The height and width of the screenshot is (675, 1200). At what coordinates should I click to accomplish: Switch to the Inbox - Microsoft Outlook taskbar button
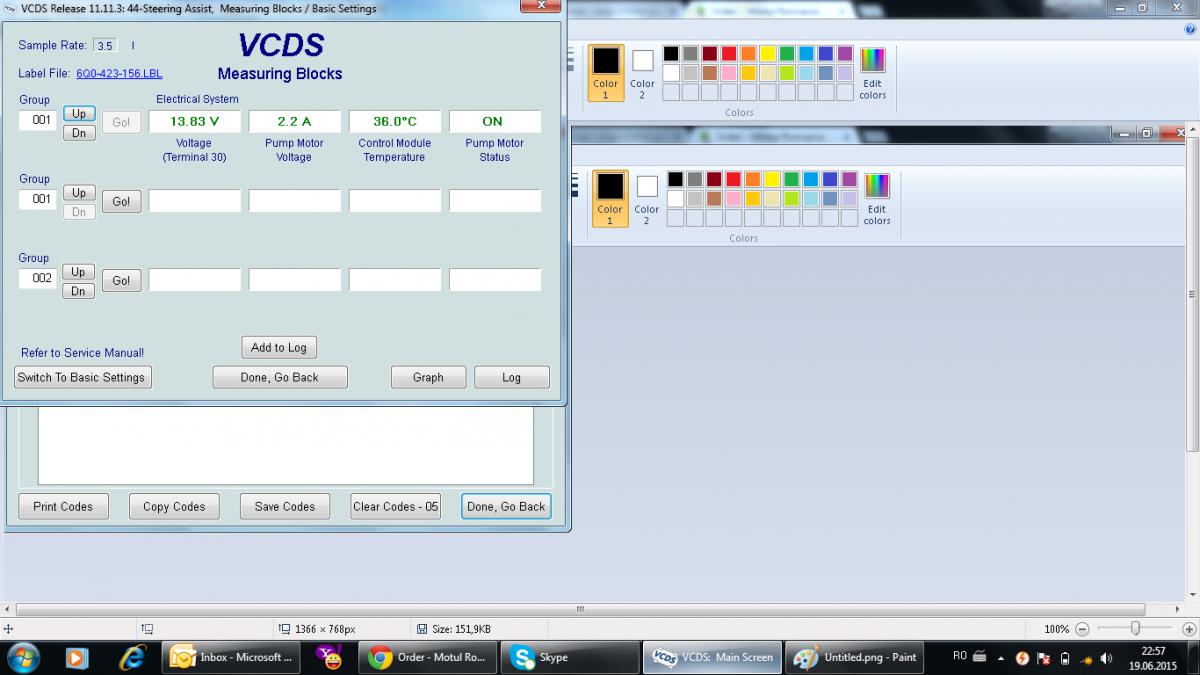(x=232, y=657)
